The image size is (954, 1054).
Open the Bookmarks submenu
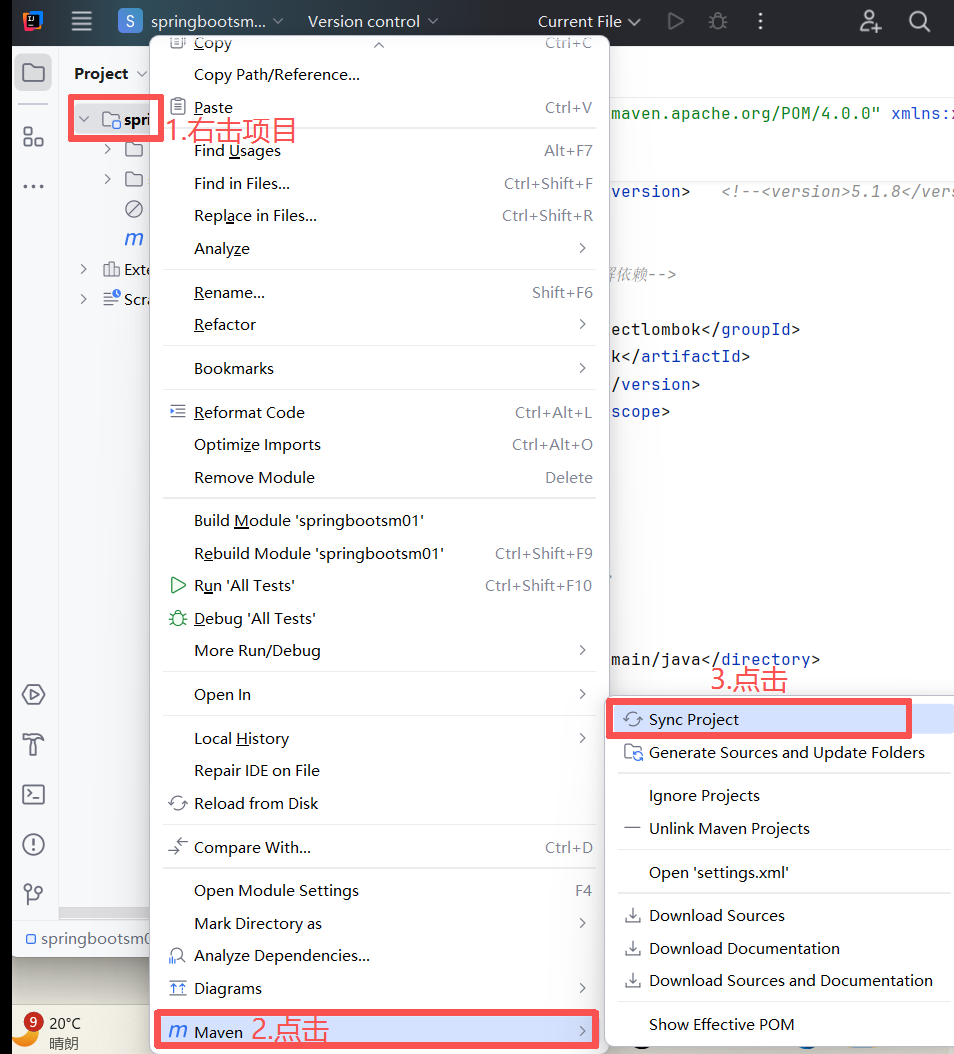(379, 368)
